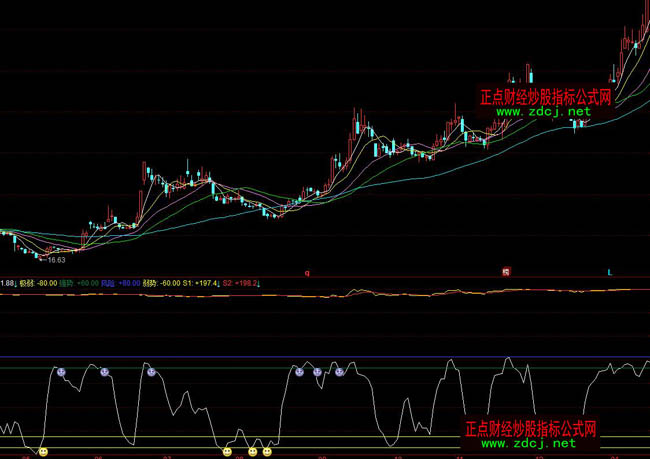Click the rightmost yellow smiley face marker

click(267, 452)
